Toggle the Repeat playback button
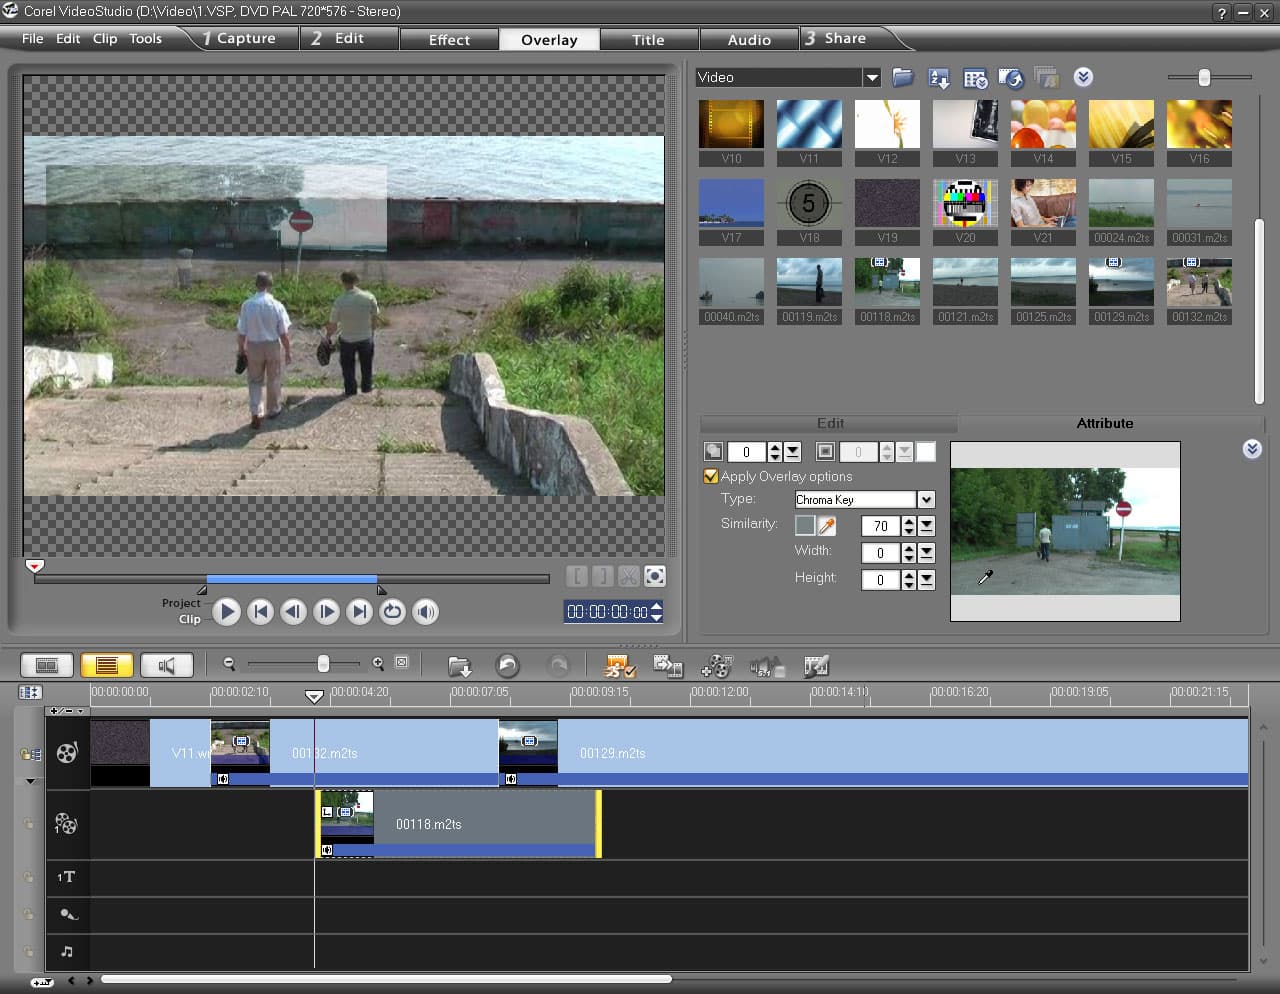Screen dimensions: 1280x994 click(x=392, y=611)
